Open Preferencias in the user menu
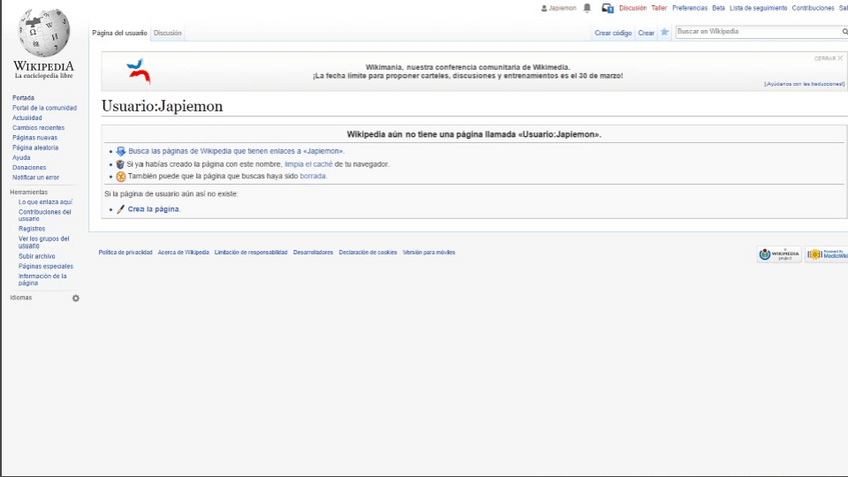This screenshot has height=477, width=848. (x=689, y=8)
